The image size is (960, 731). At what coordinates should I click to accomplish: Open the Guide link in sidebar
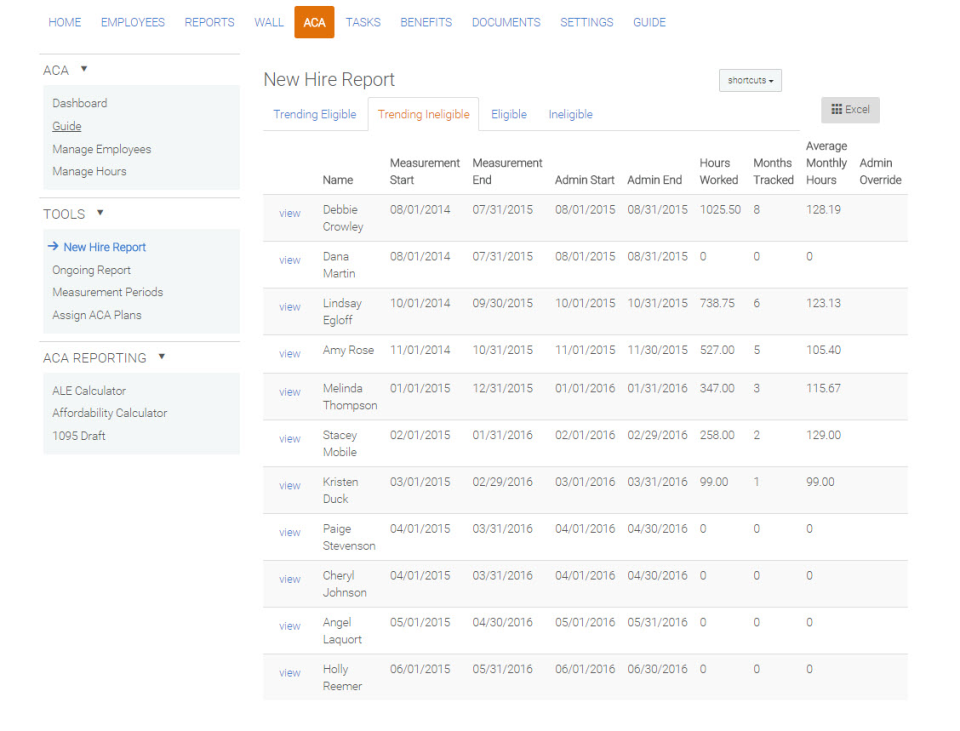67,126
